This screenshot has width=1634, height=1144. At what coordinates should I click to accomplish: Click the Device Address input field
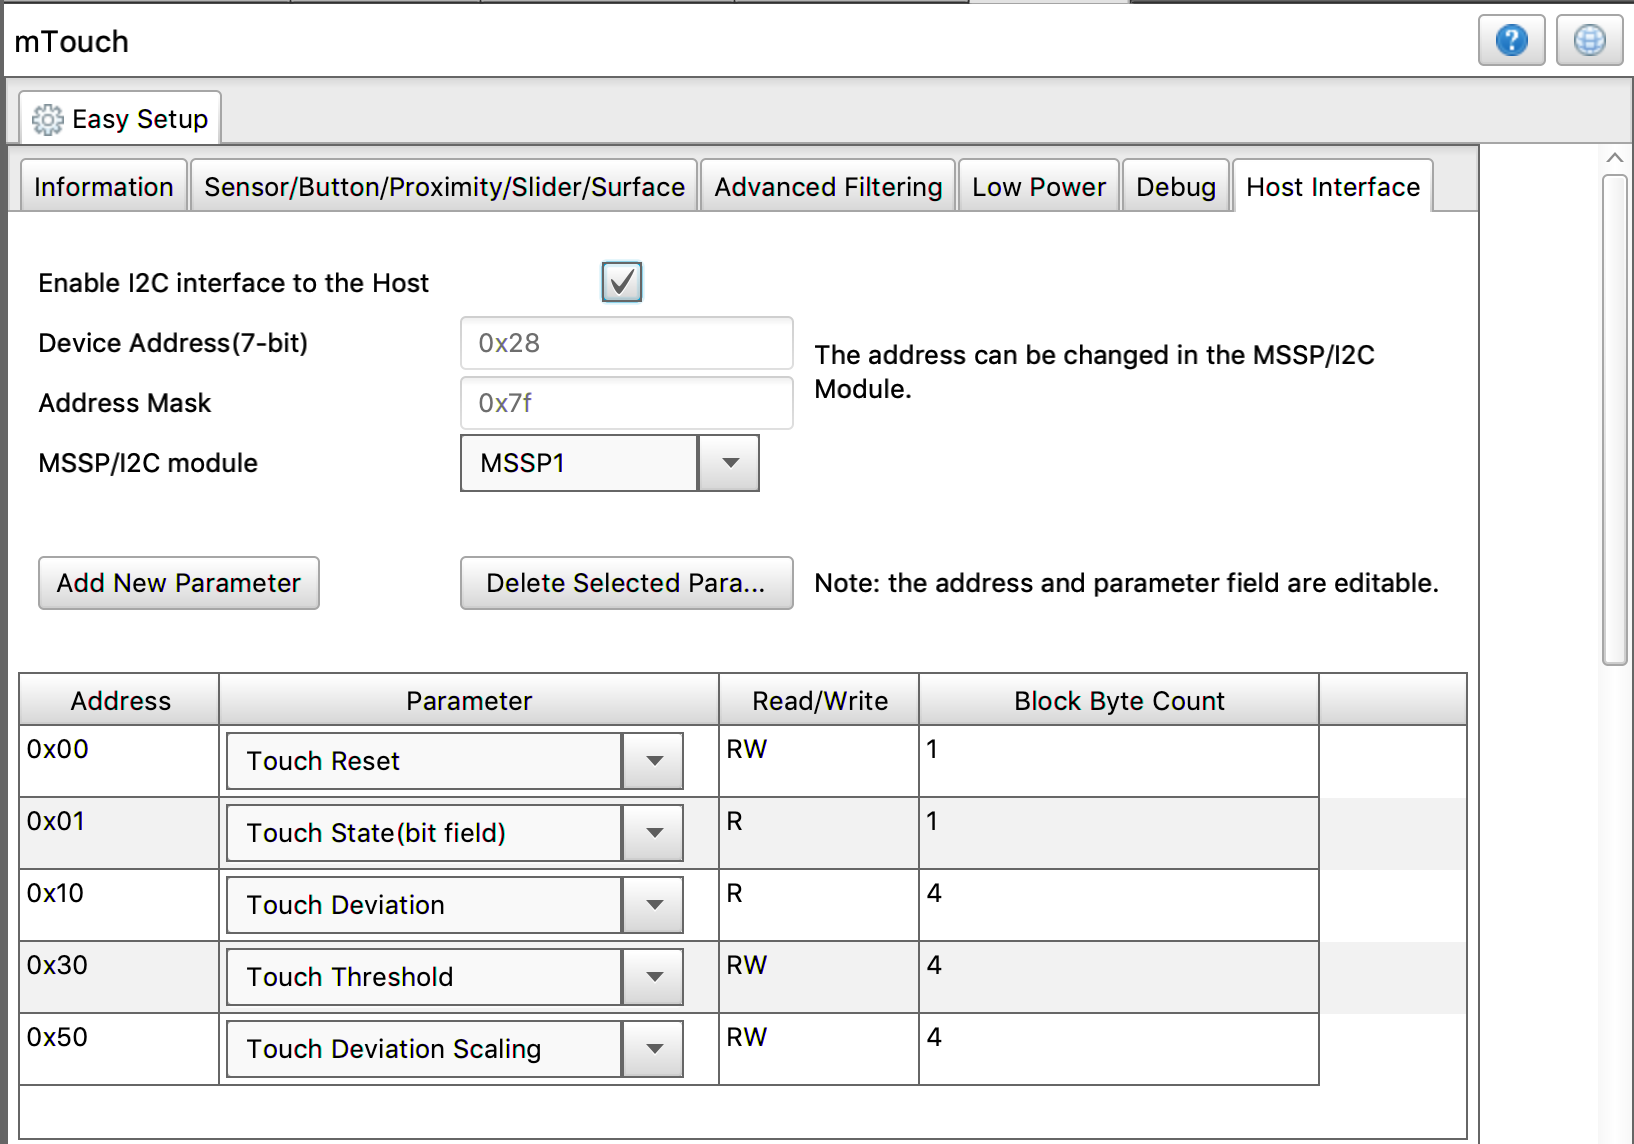626,343
